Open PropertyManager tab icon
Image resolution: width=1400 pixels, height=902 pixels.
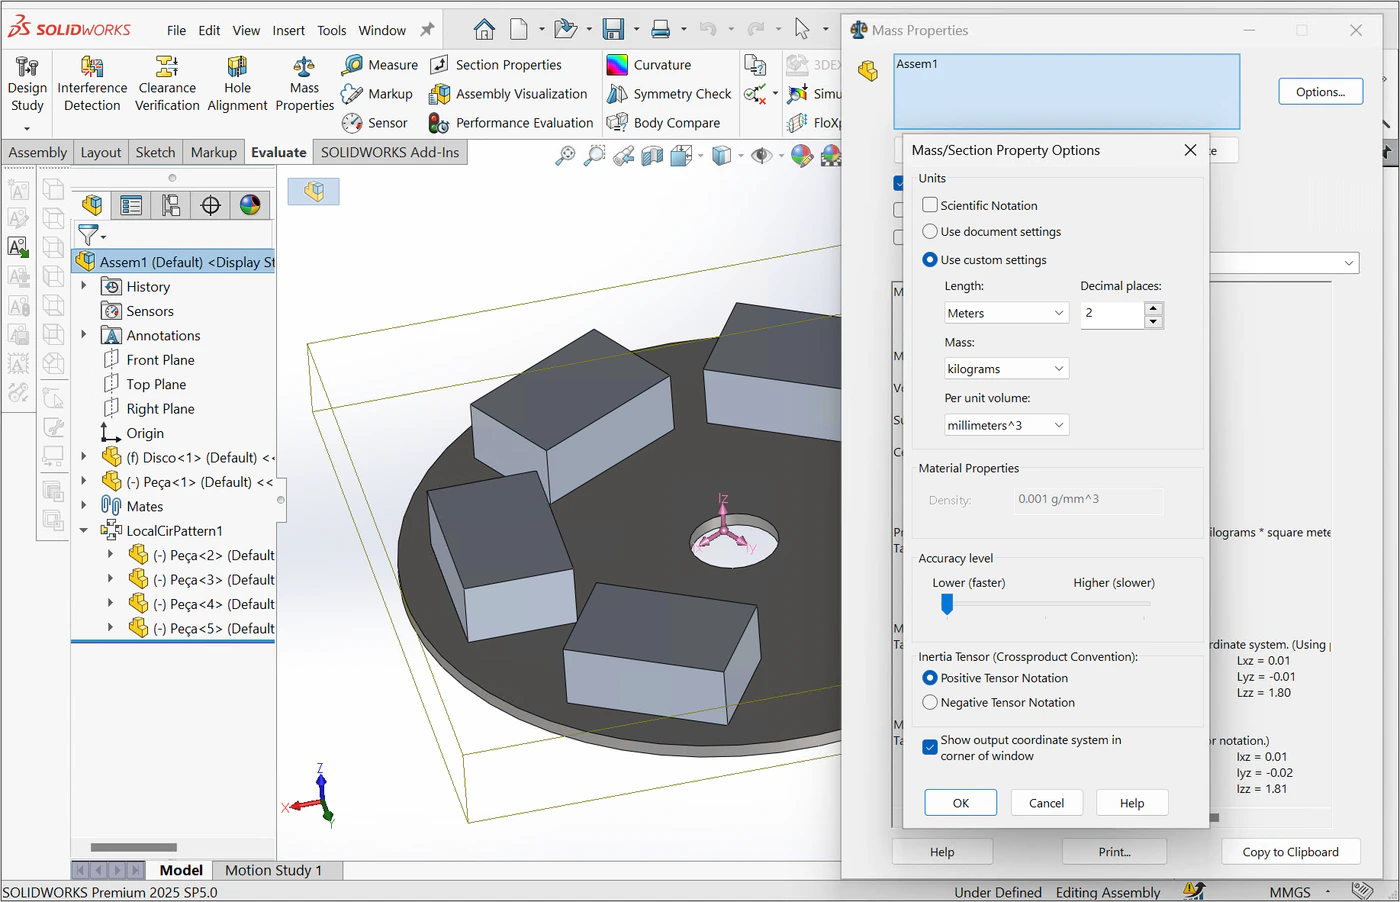point(131,205)
